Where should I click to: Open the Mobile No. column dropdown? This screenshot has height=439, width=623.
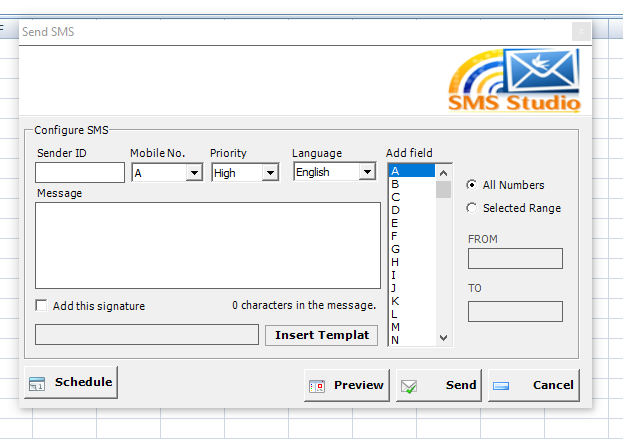tap(194, 173)
